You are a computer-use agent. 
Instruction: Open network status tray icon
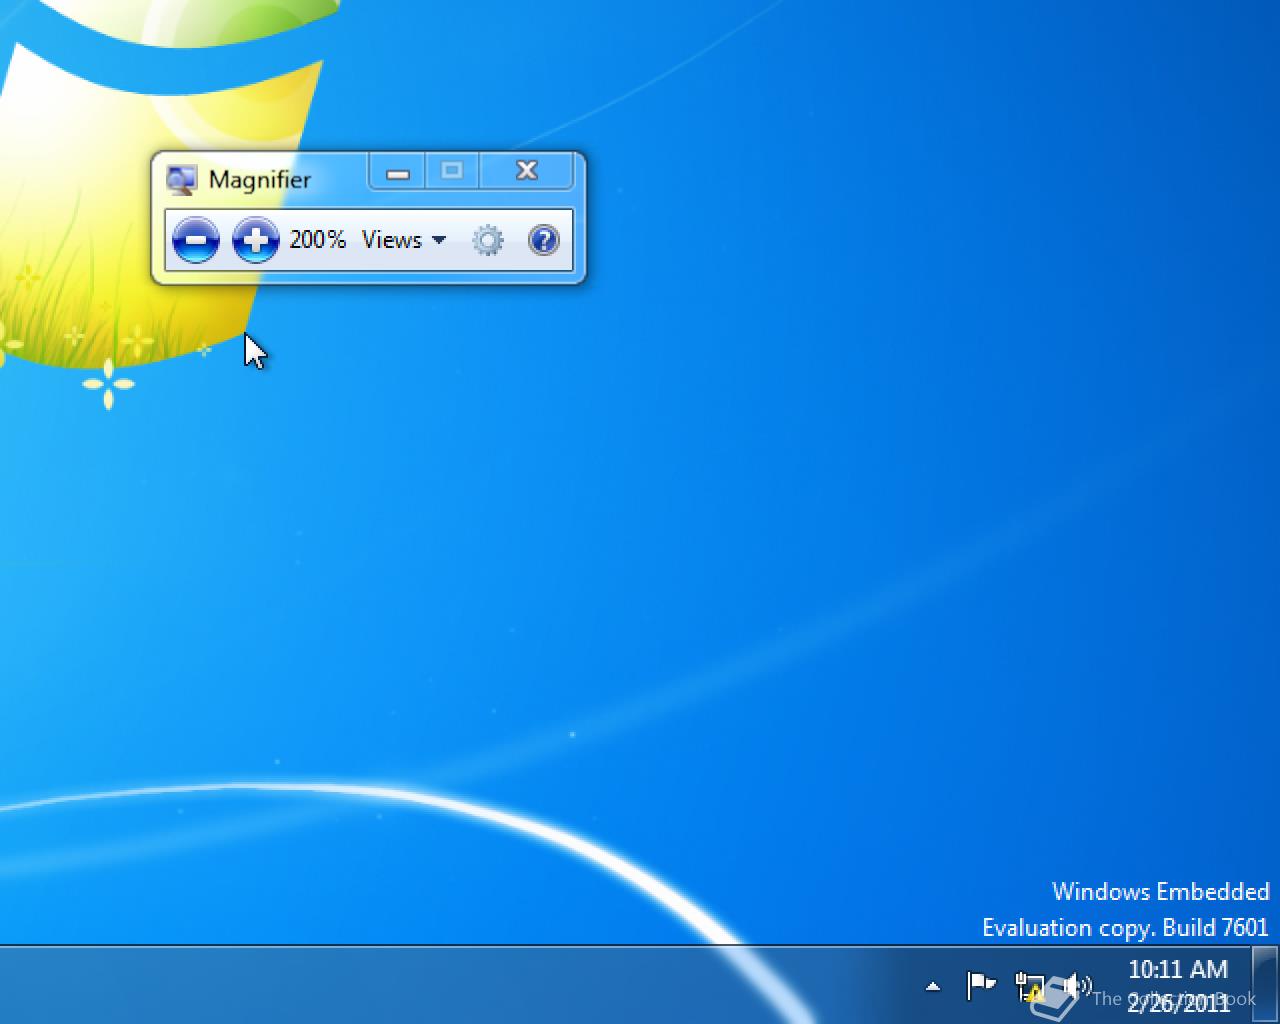[x=1030, y=987]
